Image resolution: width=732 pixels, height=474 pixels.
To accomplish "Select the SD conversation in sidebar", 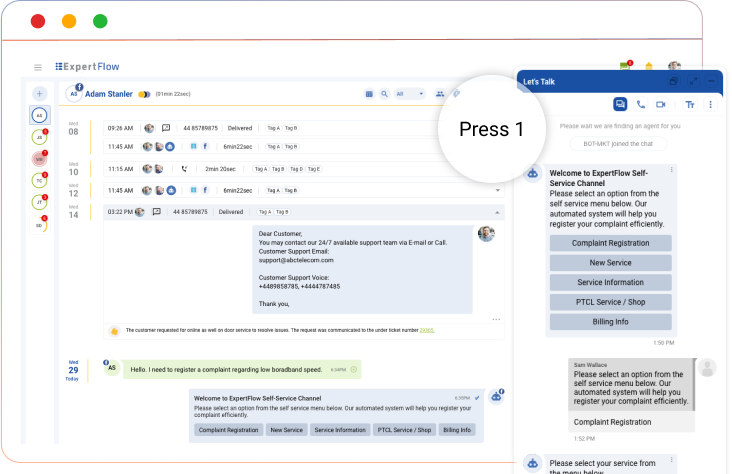I will coord(40,225).
